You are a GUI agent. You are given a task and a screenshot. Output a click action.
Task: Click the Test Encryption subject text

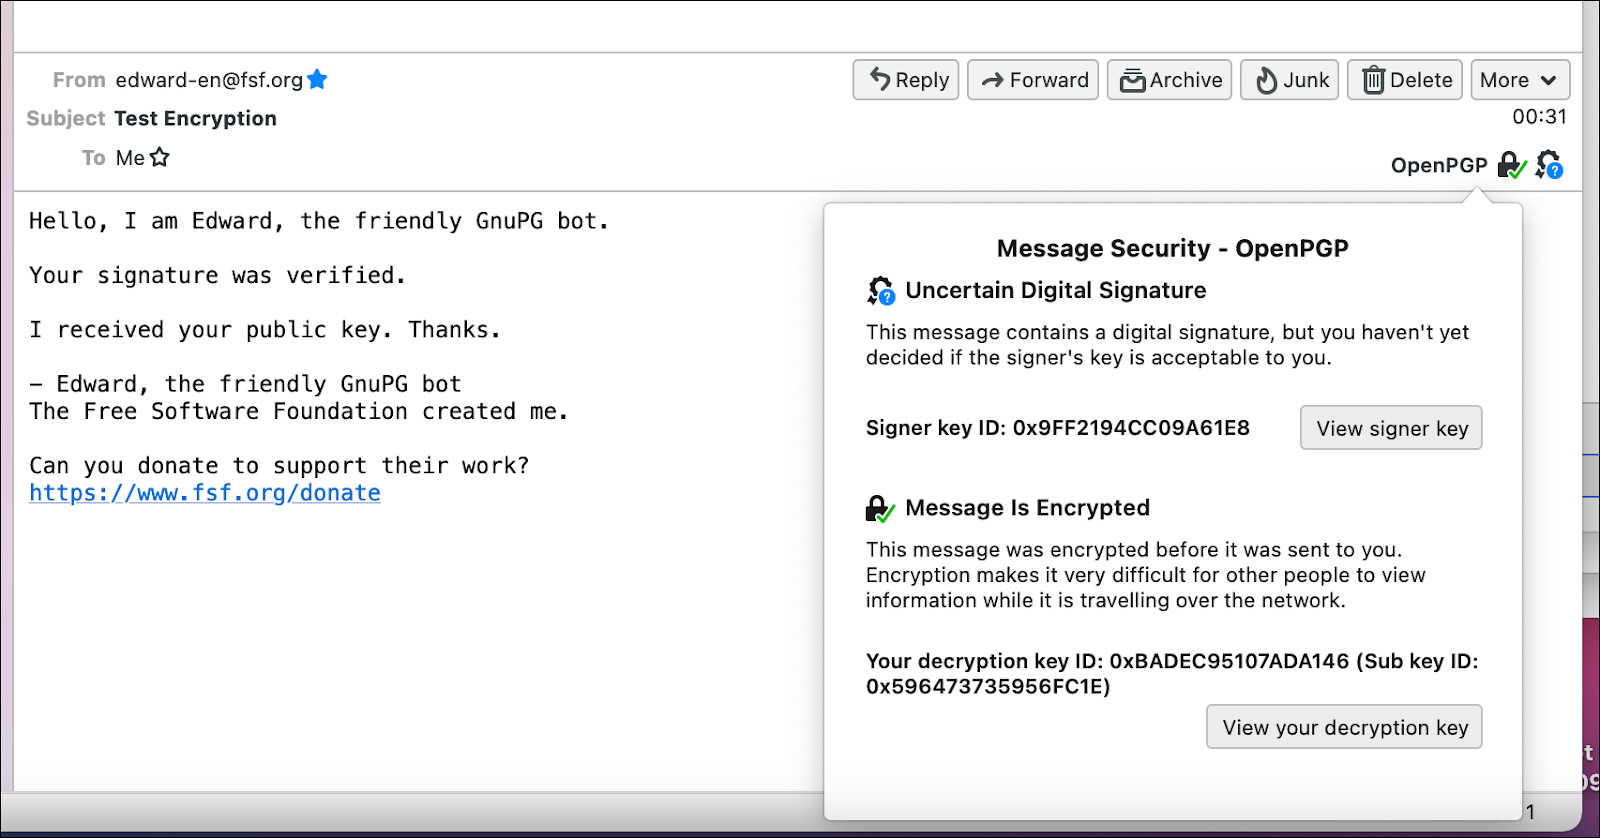[x=195, y=118]
